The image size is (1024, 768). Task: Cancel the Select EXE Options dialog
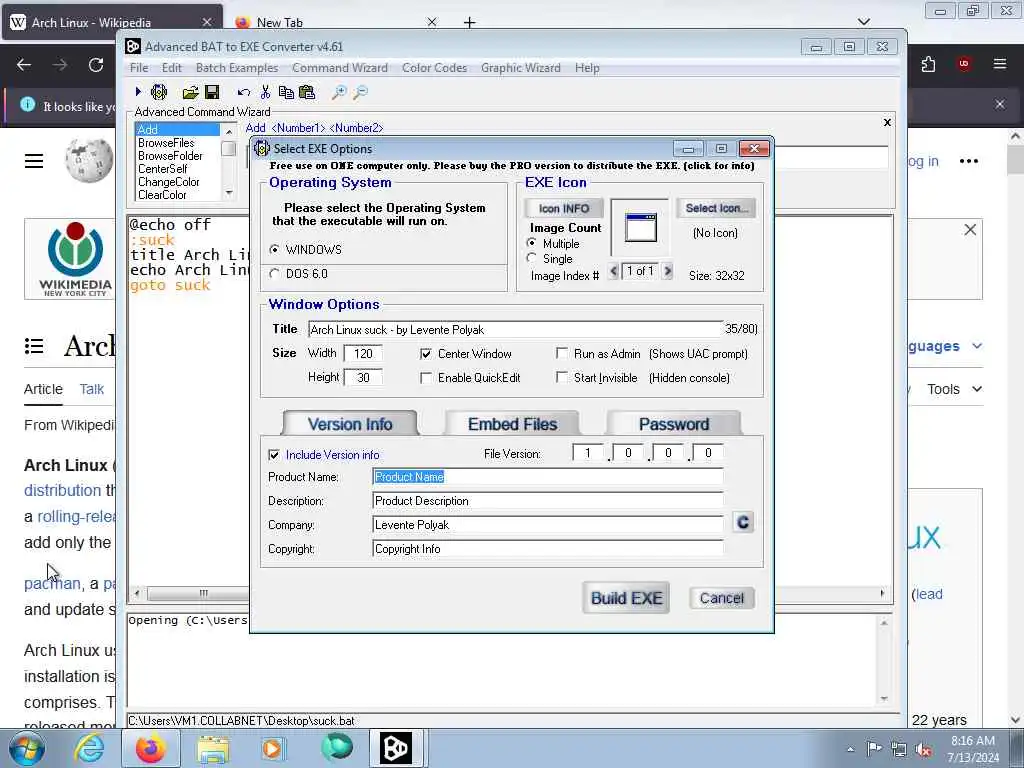tap(722, 598)
